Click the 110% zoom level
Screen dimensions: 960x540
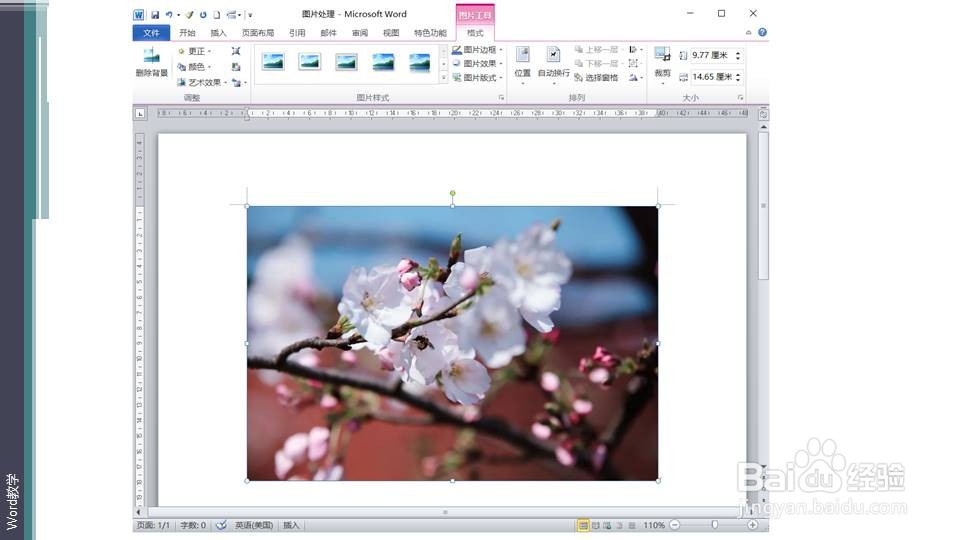point(654,525)
